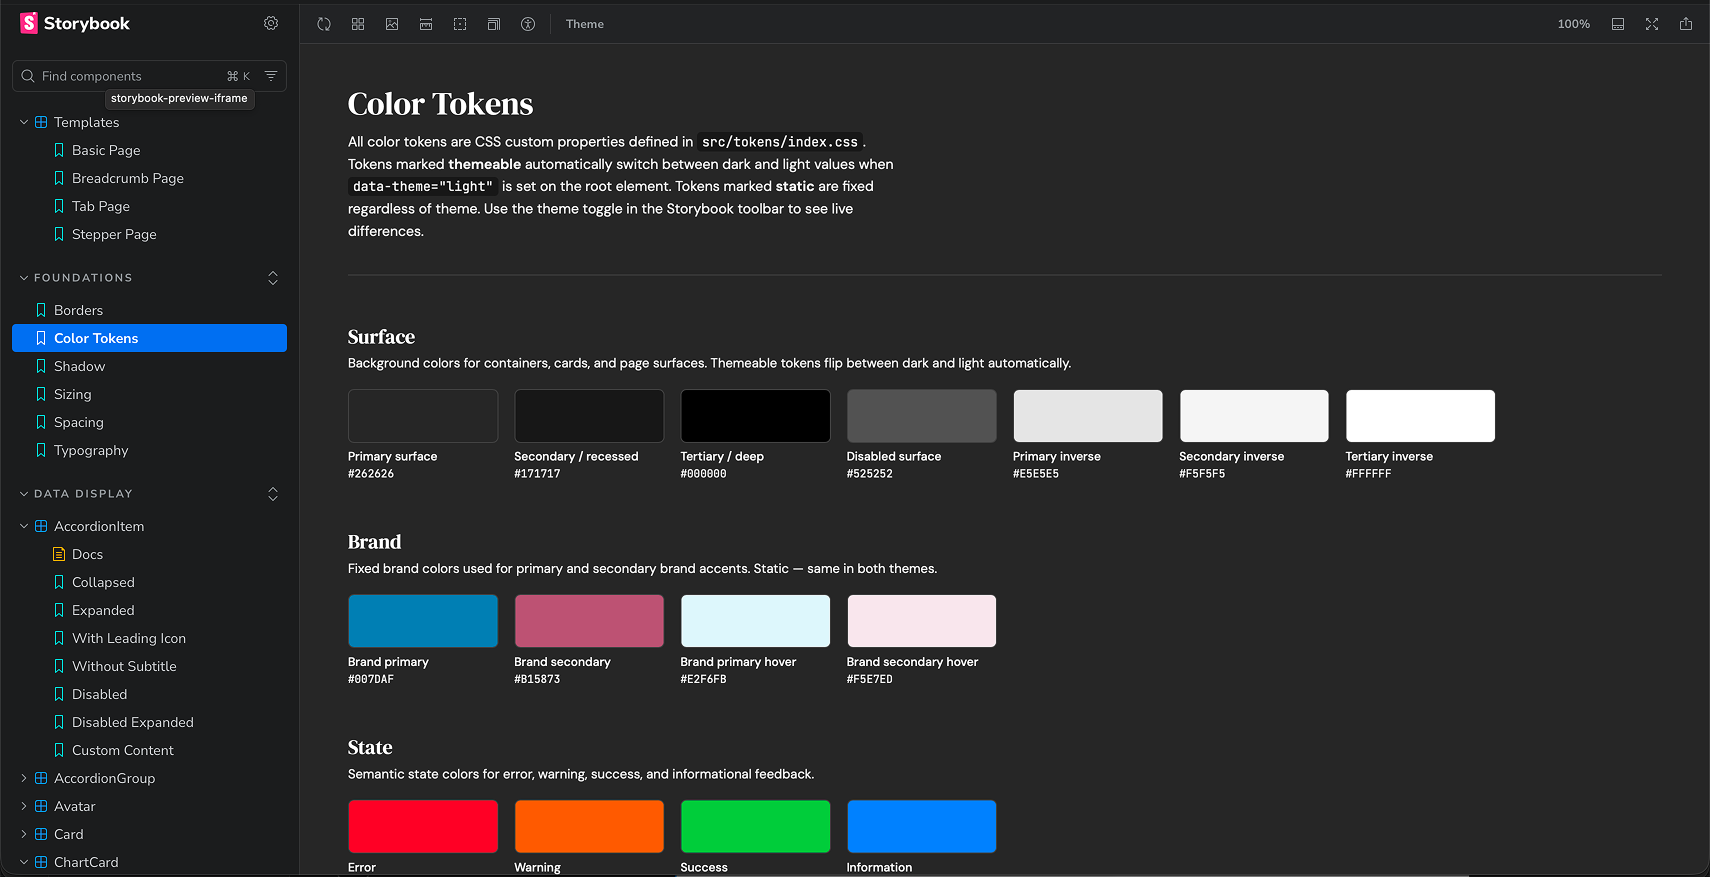Click the Storybook logo
Image resolution: width=1710 pixels, height=877 pixels.
pyautogui.click(x=75, y=23)
